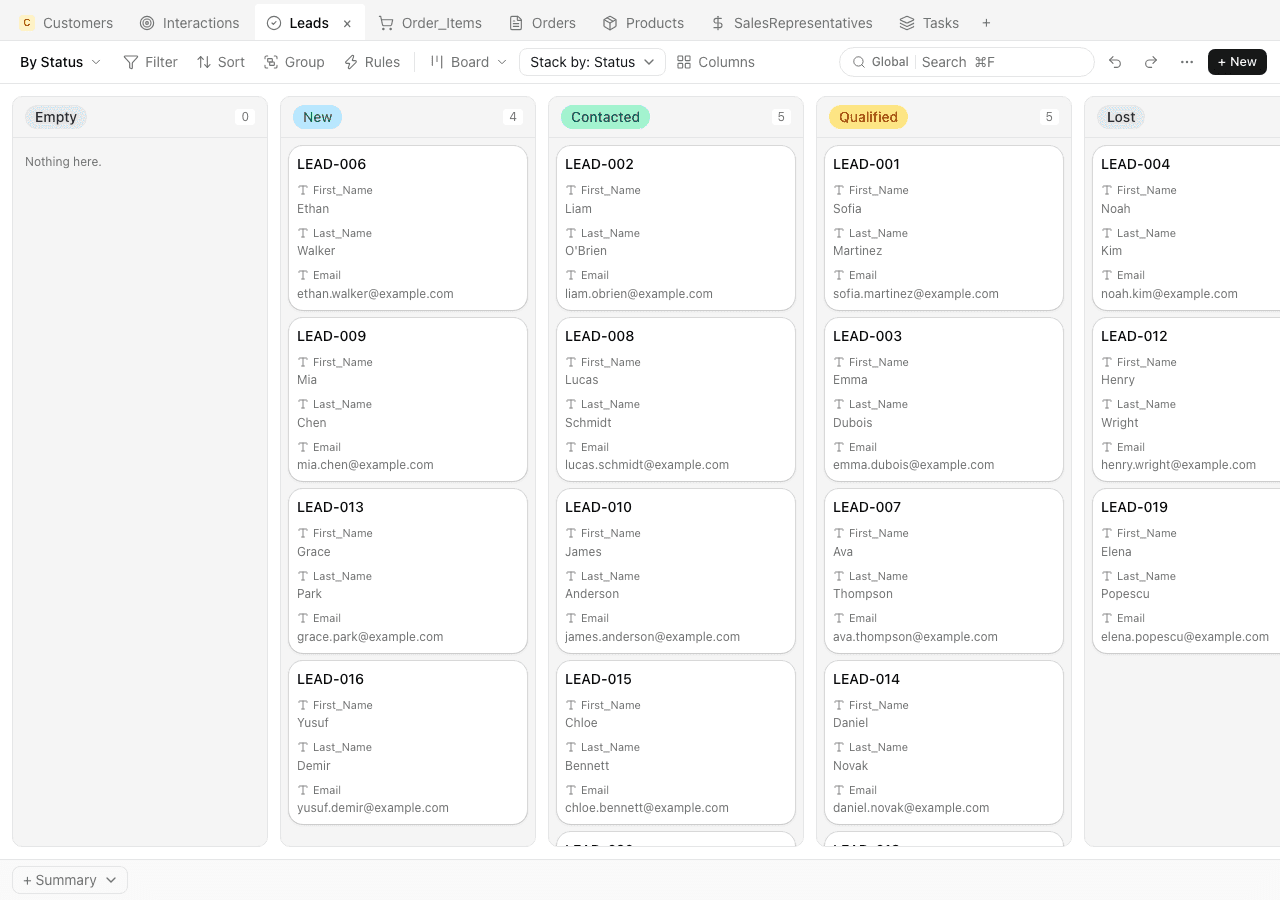Expand the By Status view dropdown
Image resolution: width=1280 pixels, height=900 pixels.
click(60, 62)
